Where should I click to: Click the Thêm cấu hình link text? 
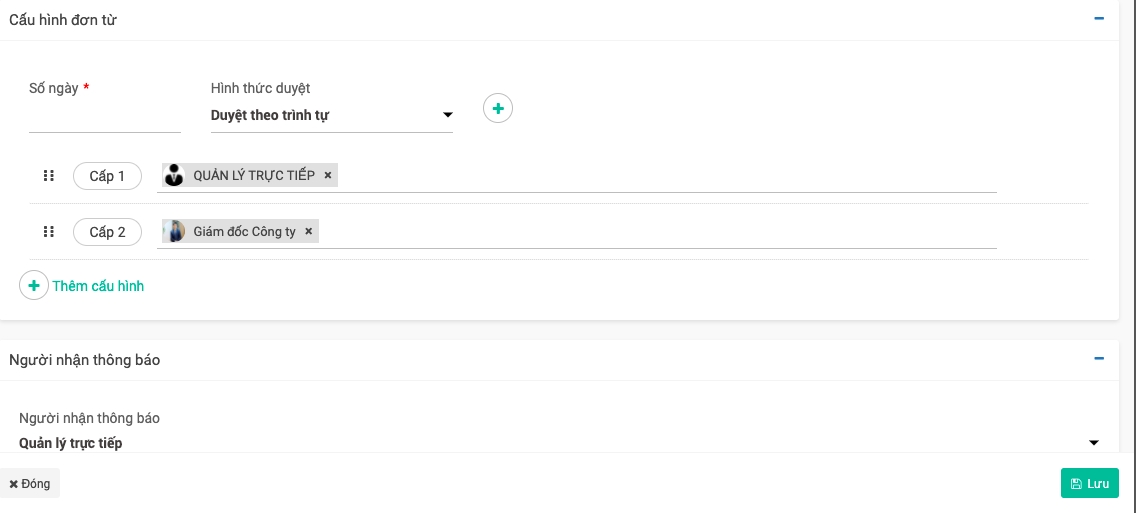point(98,286)
